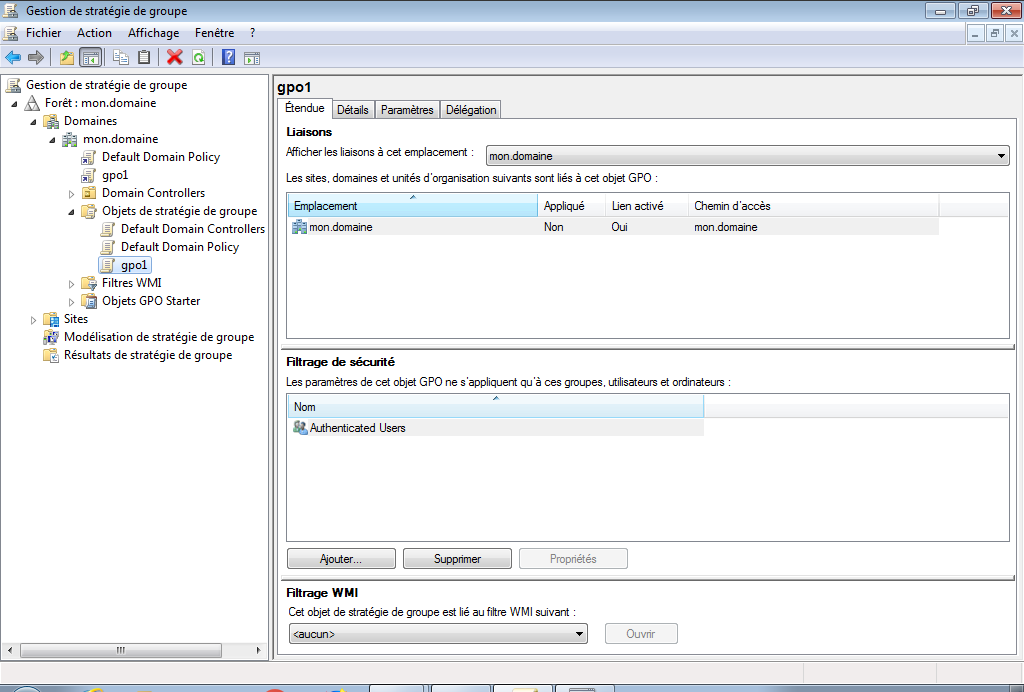Click the greyed-out Ouvrir button
This screenshot has width=1024, height=692.
tap(641, 634)
